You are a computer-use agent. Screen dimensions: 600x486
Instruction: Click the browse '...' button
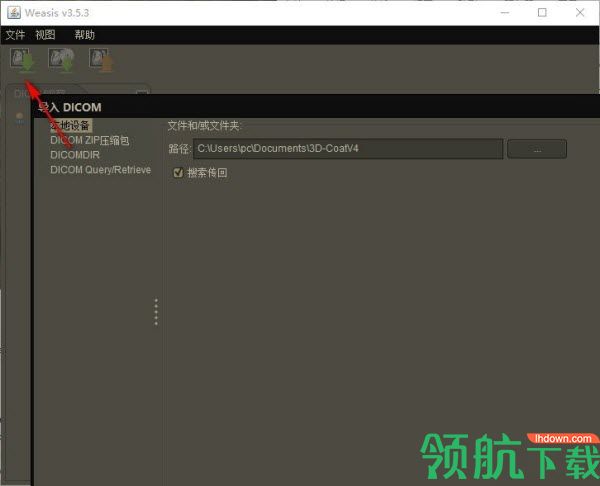(x=537, y=149)
